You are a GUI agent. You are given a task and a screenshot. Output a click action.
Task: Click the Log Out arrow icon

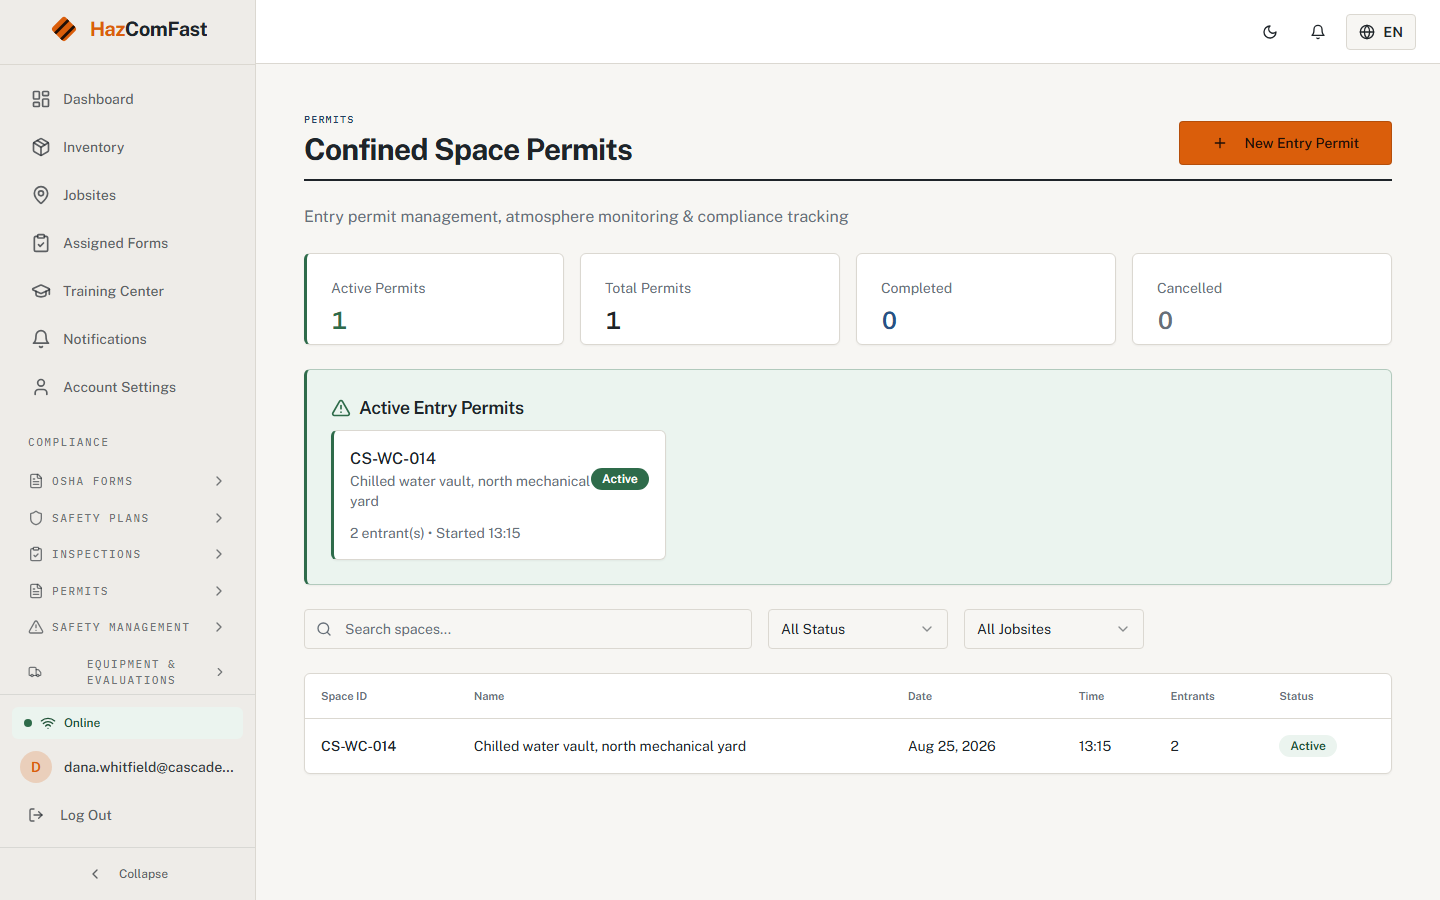click(36, 815)
